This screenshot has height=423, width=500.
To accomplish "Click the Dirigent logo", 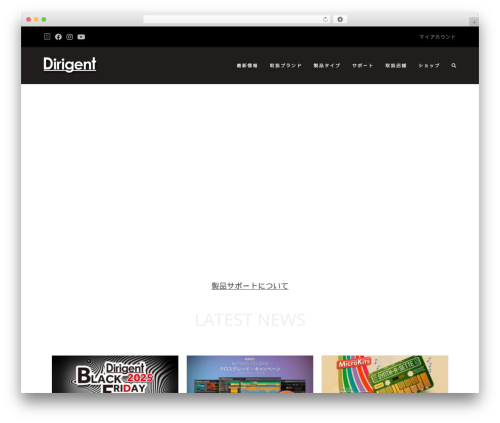I will tap(70, 65).
